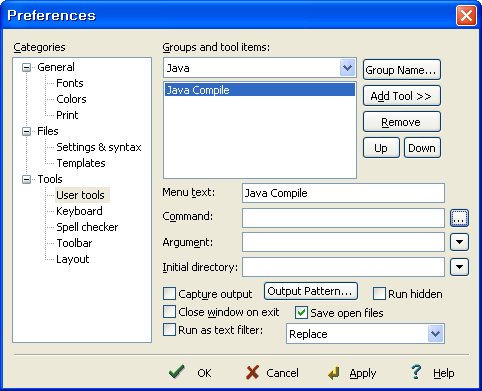Click the question mark Help icon

pos(416,372)
